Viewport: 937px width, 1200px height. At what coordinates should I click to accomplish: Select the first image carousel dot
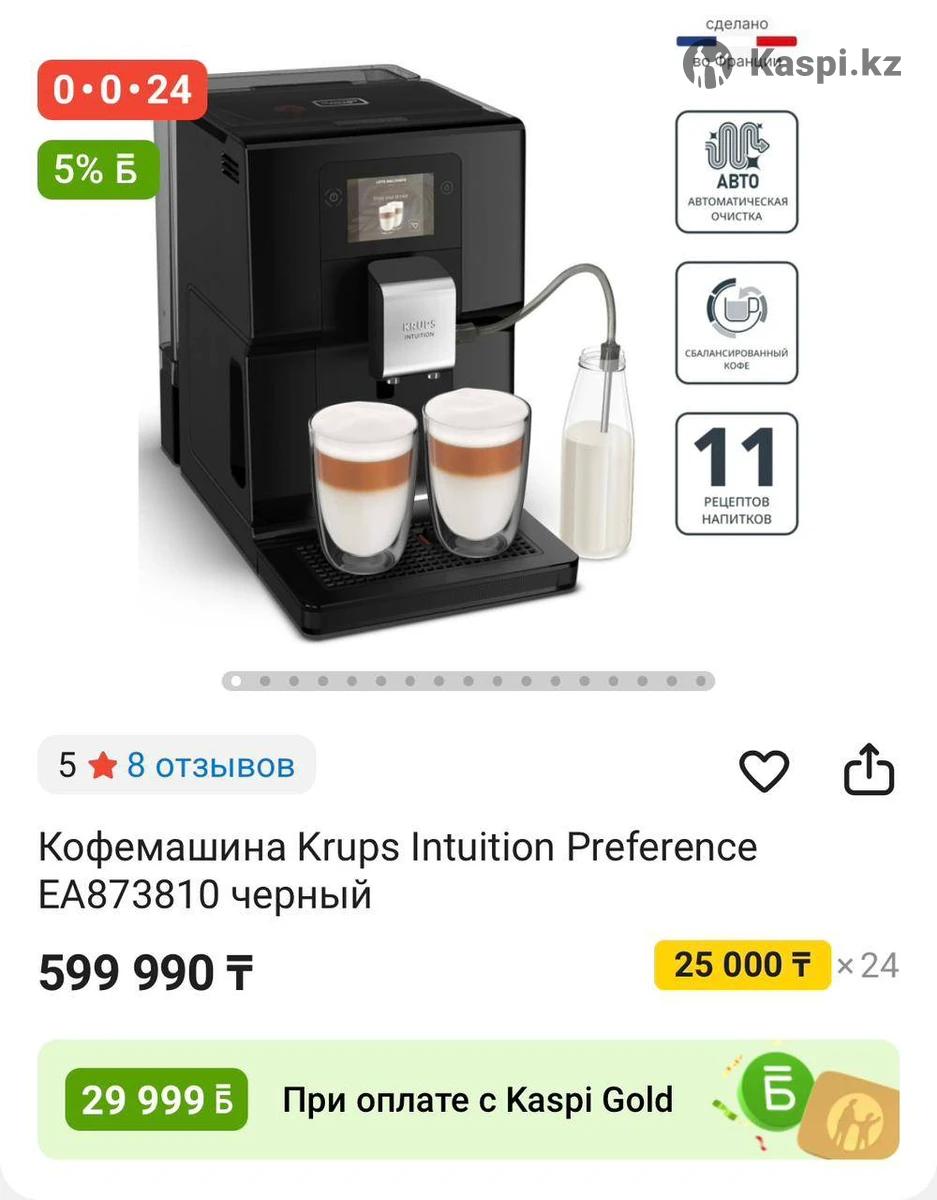click(x=236, y=681)
